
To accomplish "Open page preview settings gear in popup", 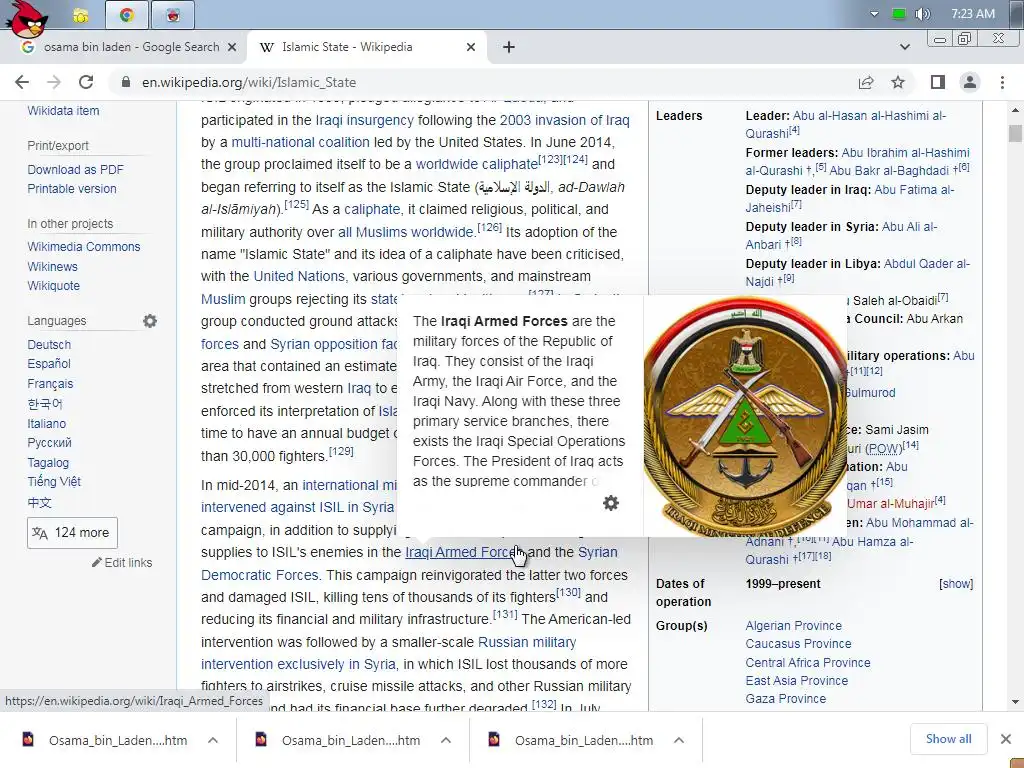I will point(611,503).
